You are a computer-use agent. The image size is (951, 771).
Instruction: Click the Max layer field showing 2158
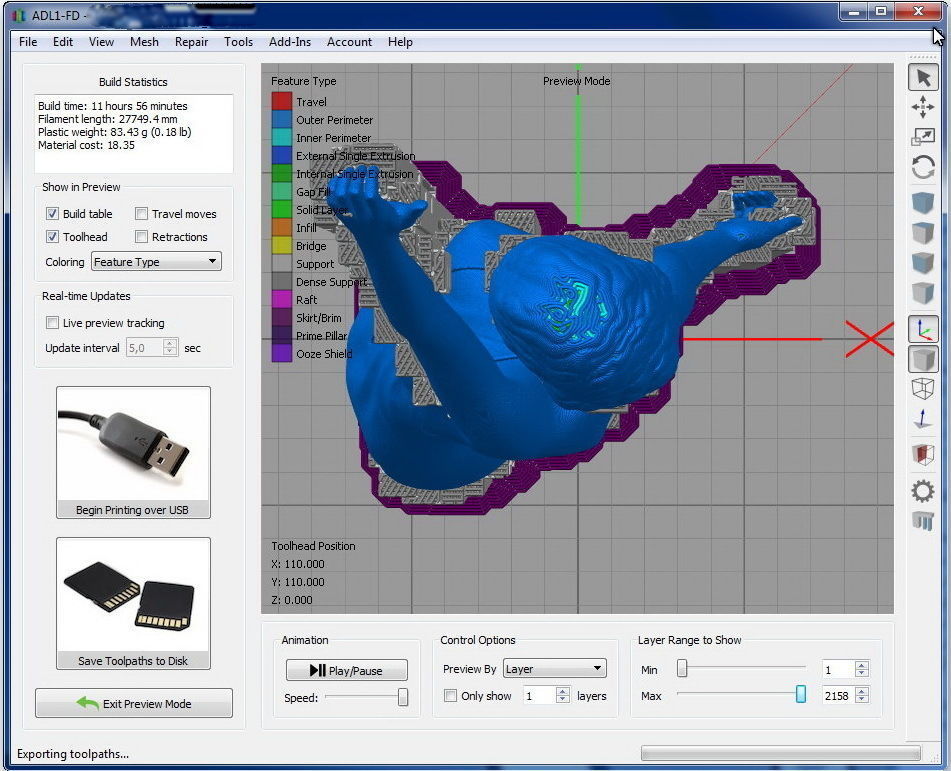coord(838,696)
